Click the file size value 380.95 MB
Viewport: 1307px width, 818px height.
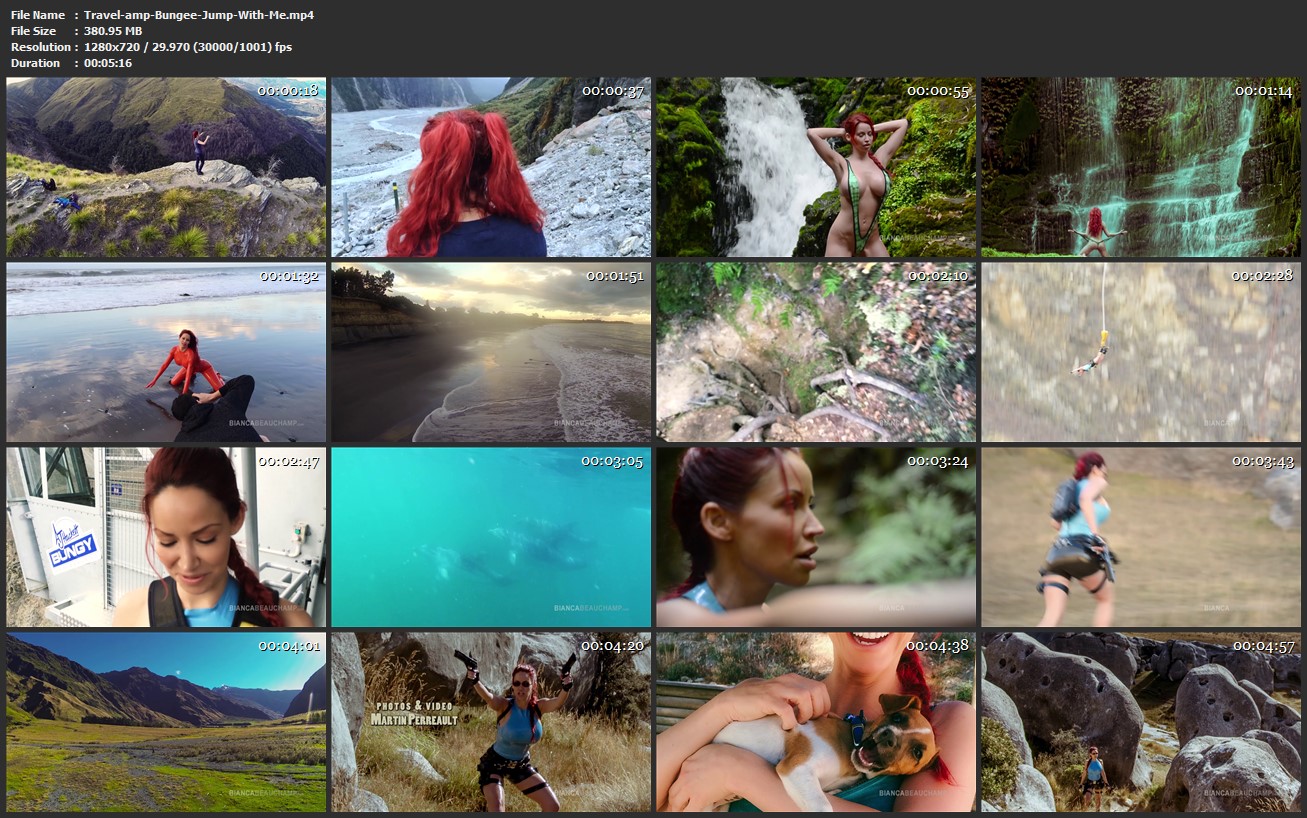(x=113, y=31)
